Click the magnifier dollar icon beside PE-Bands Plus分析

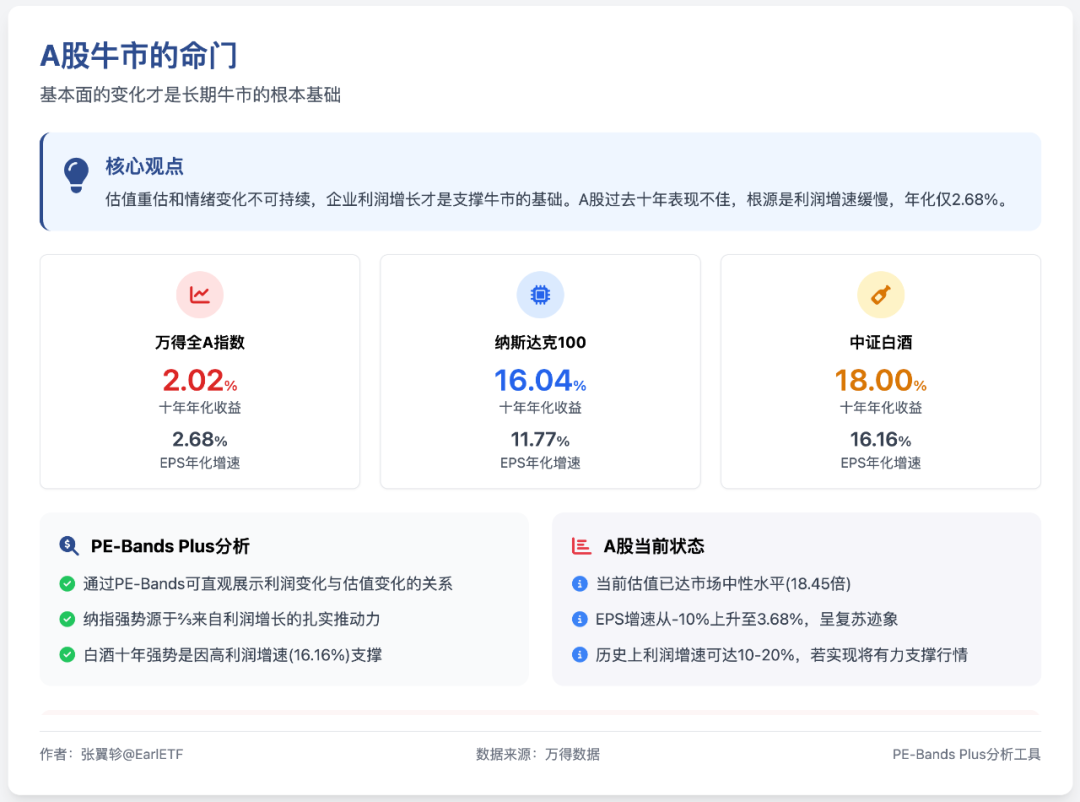[x=68, y=546]
